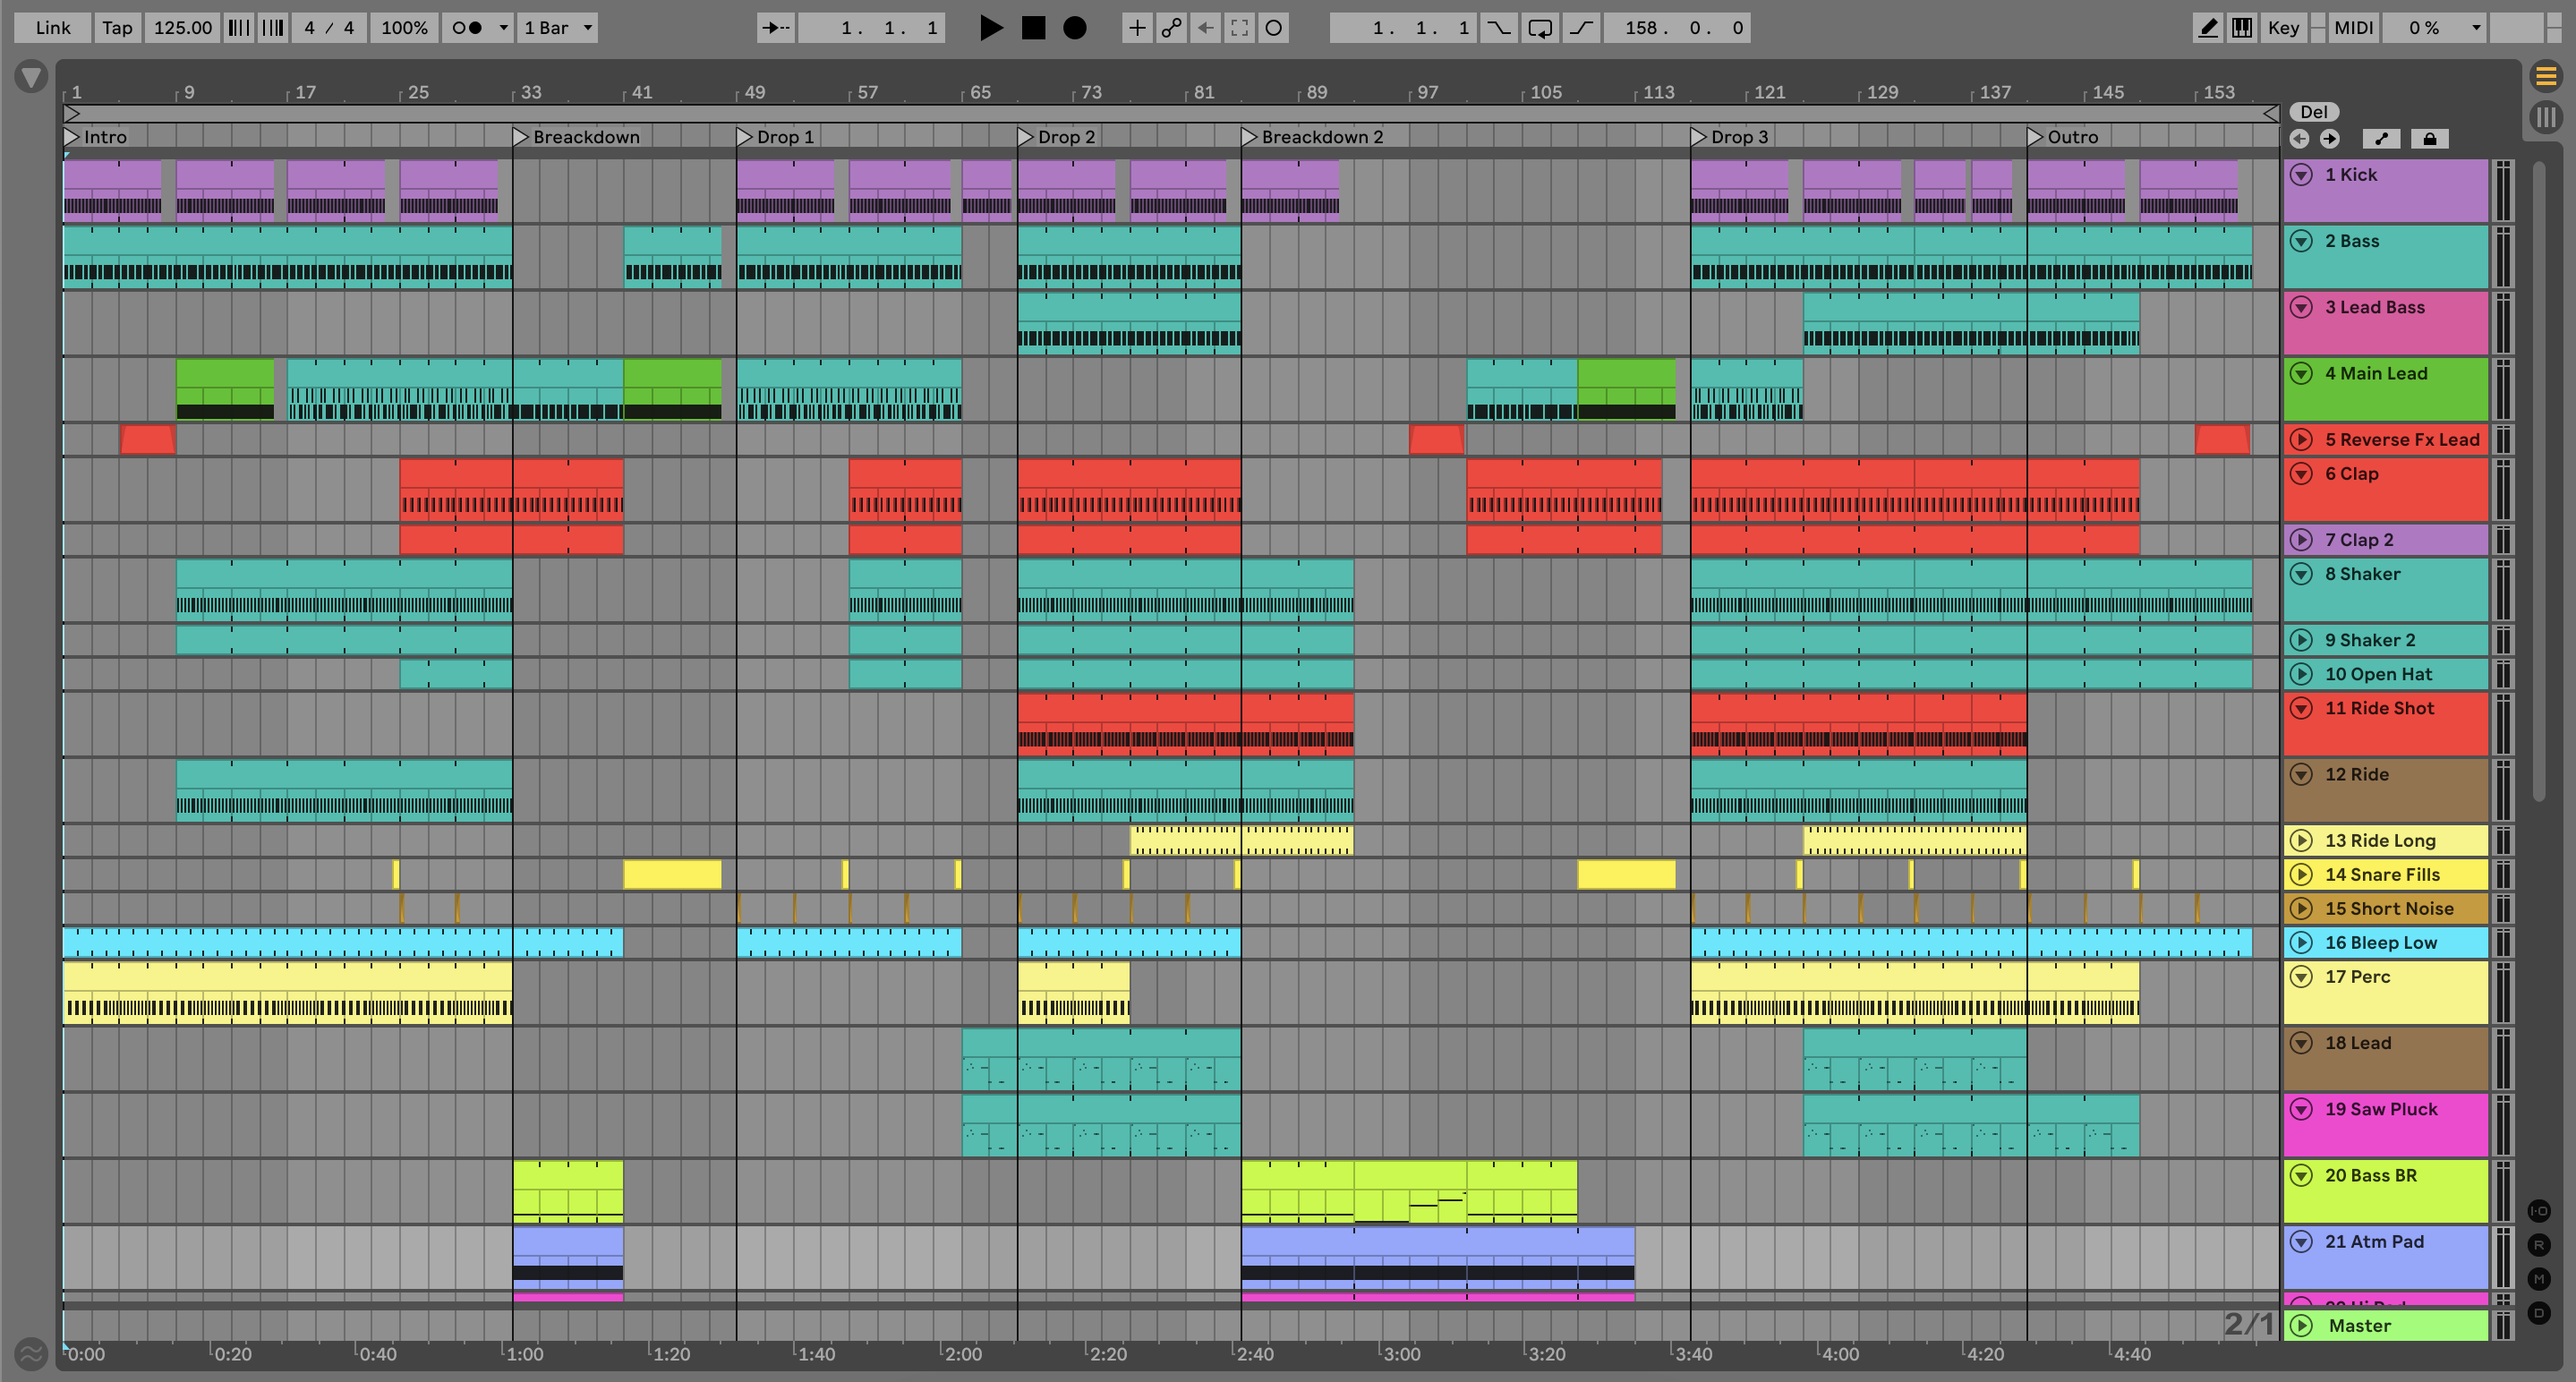Unfold the 13 Ride Long track
This screenshot has width=2576, height=1382.
(2301, 841)
